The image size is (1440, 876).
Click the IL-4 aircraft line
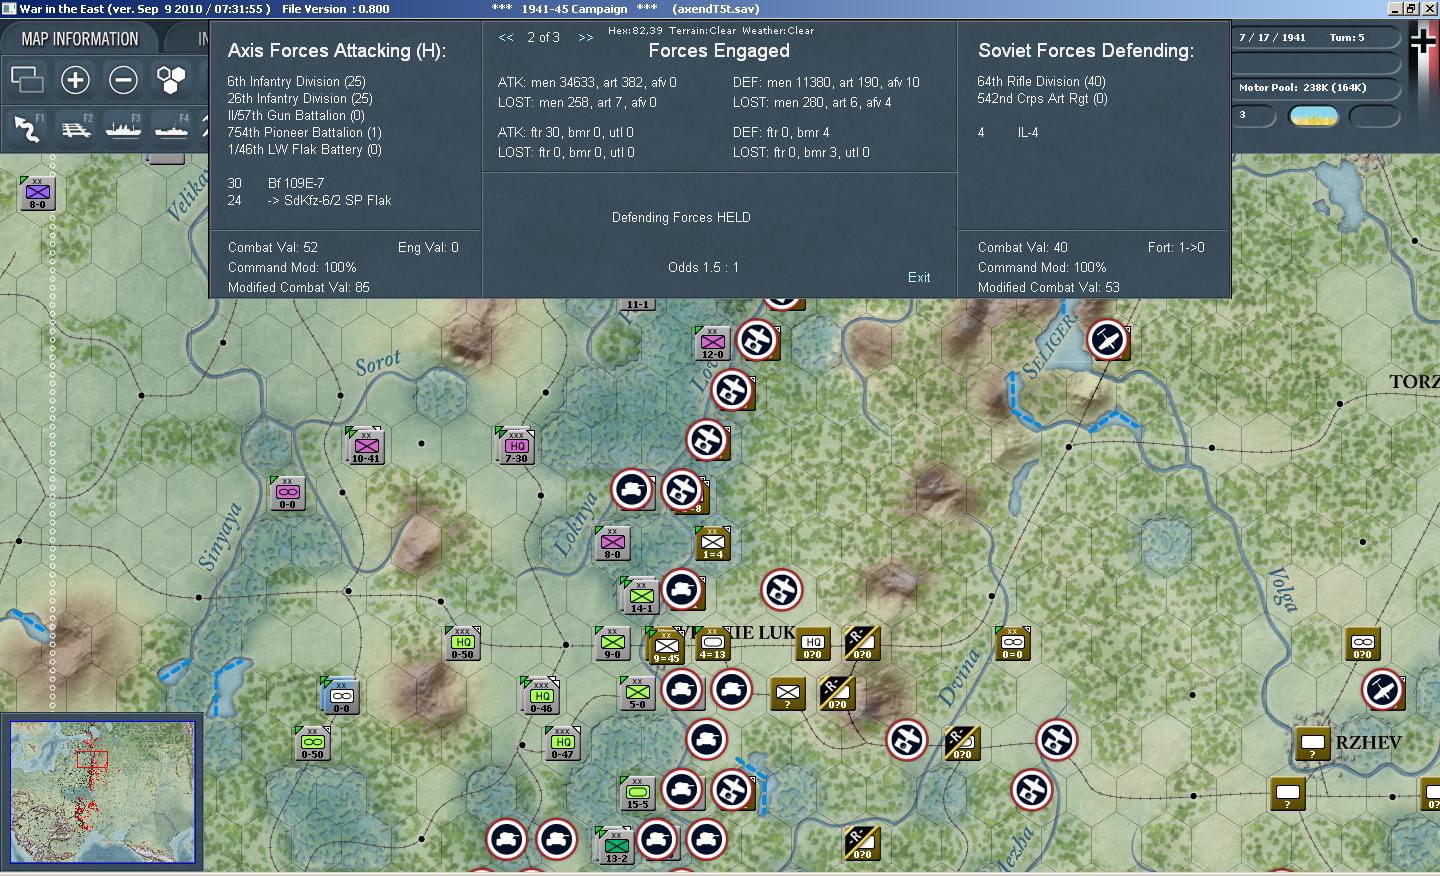click(x=1008, y=132)
